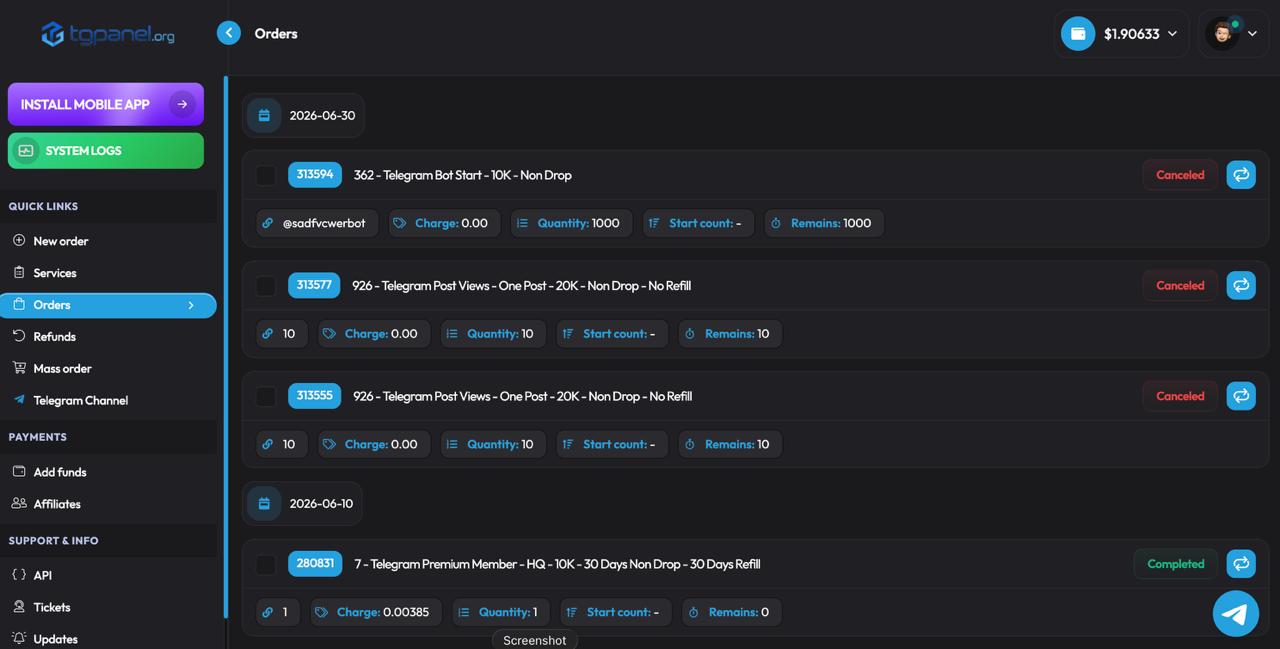This screenshot has width=1280, height=649.
Task: Click the tgpanel.org logo
Action: coord(108,34)
